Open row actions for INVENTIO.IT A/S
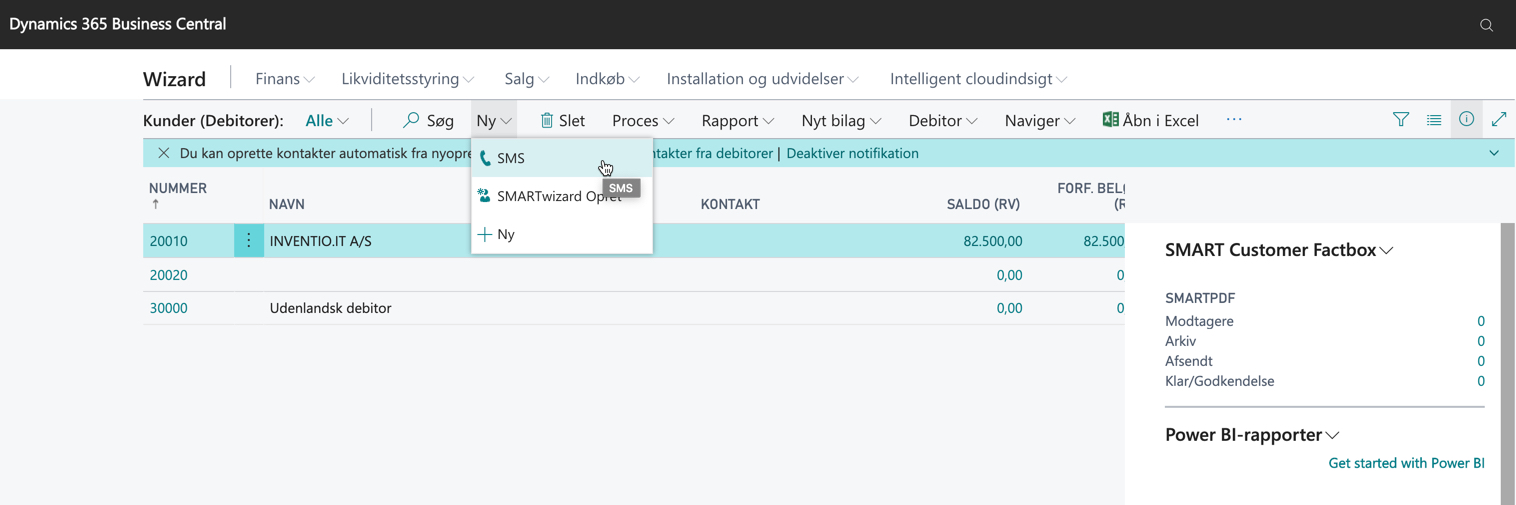This screenshot has width=1516, height=505. [x=249, y=241]
